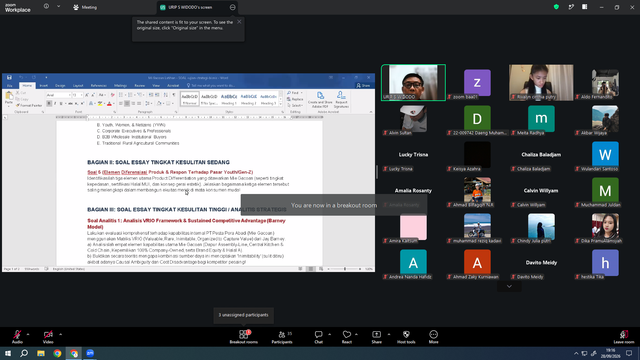This screenshot has height=360, width=640.
Task: Click Tell me what you want search box
Action: click(211, 86)
